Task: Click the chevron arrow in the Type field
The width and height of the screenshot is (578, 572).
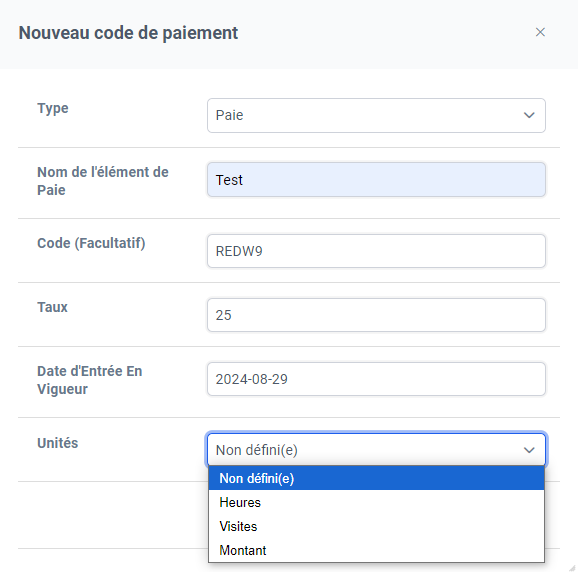Action: [529, 115]
